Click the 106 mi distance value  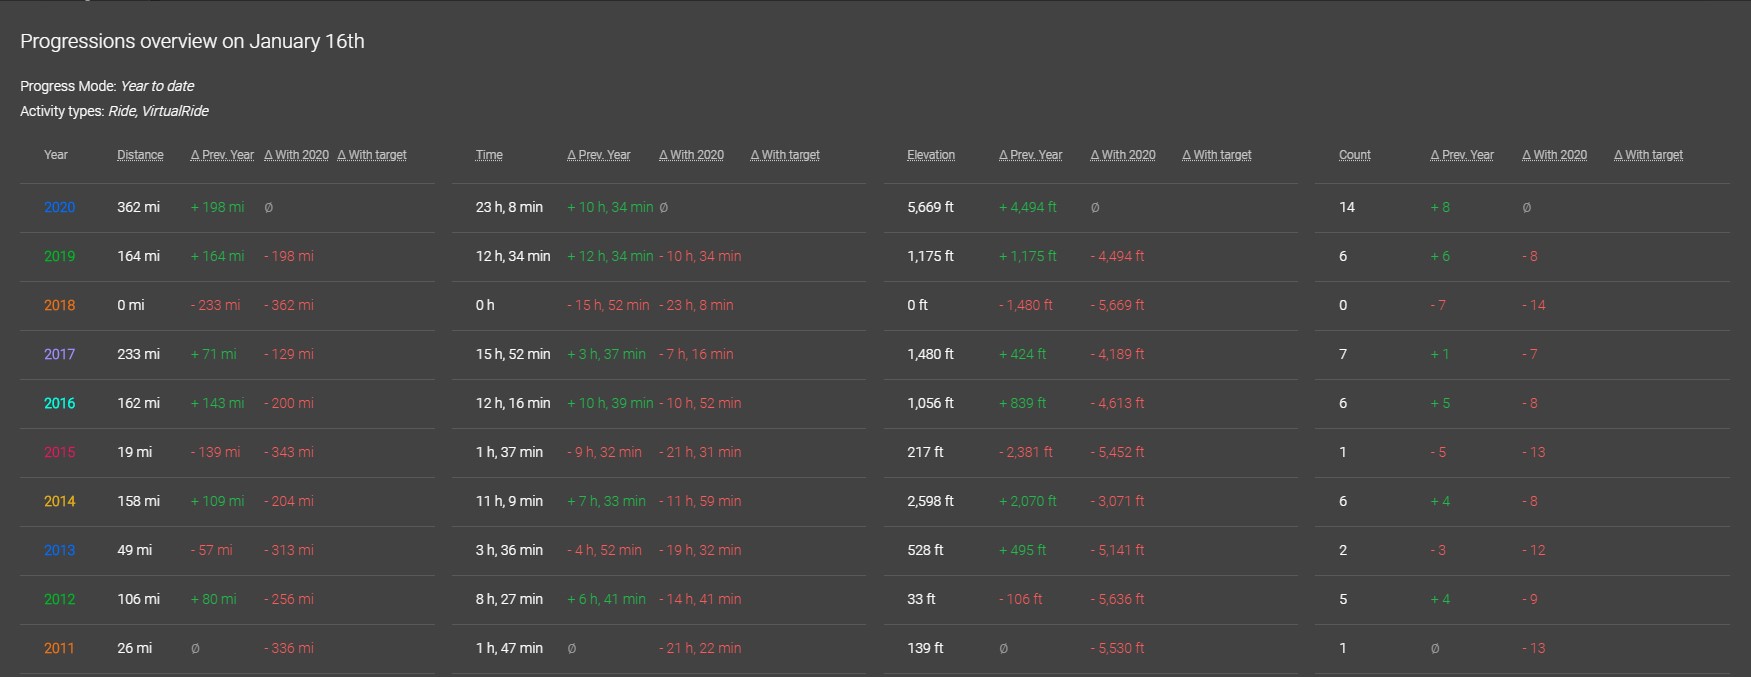(138, 599)
